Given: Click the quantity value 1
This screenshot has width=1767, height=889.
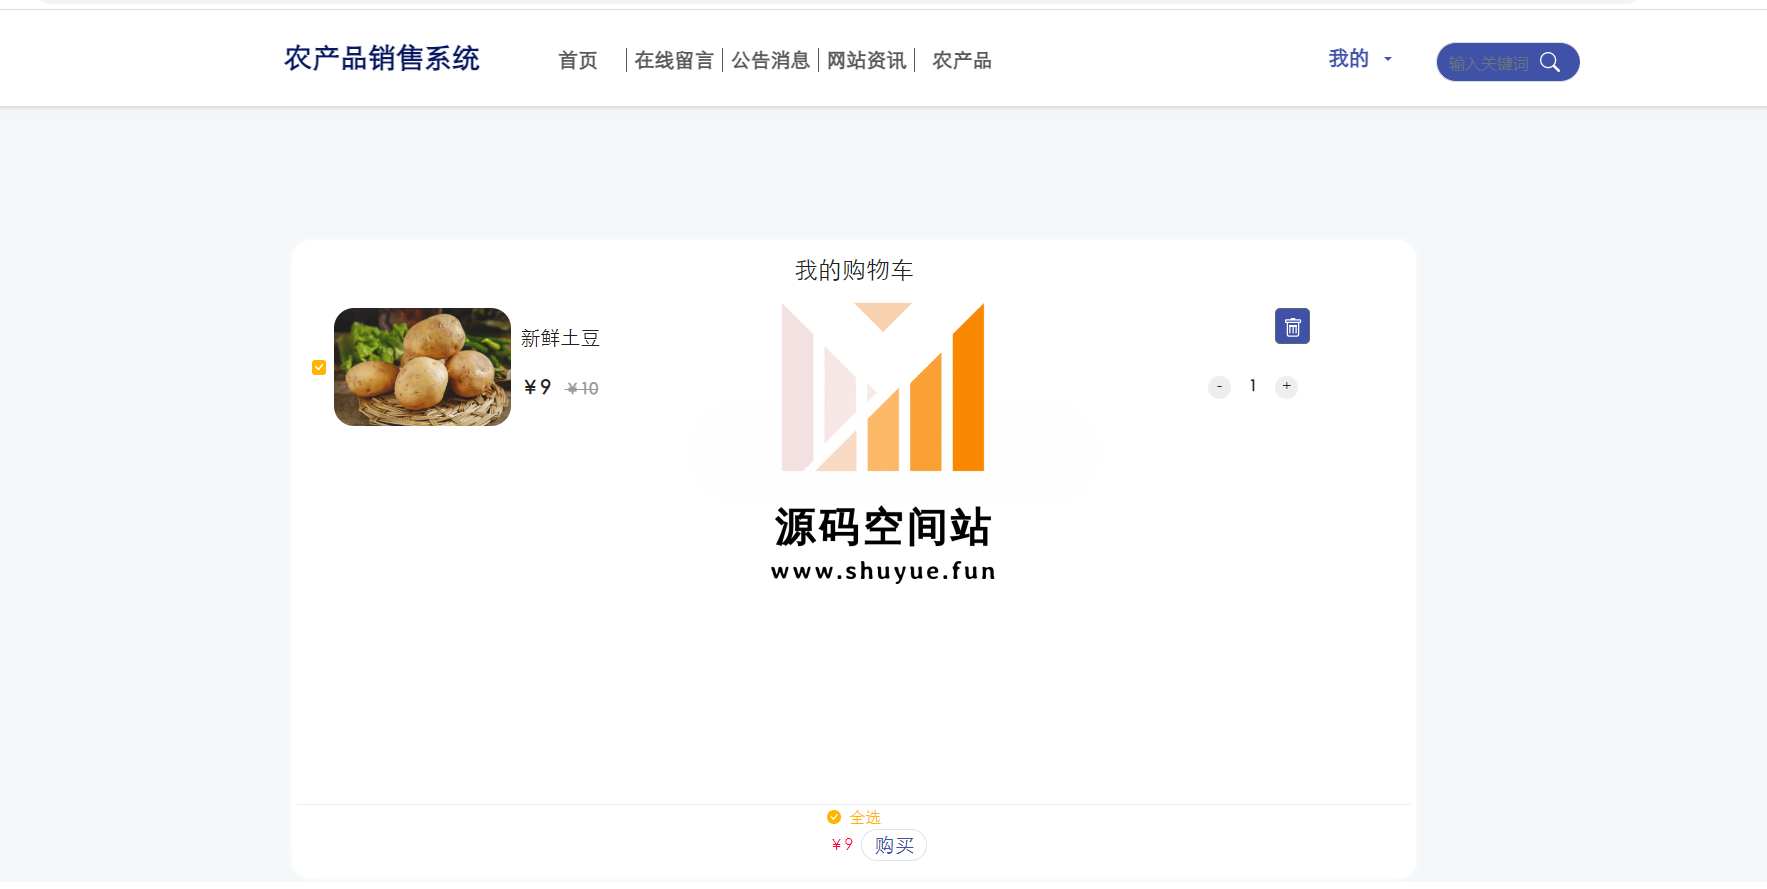Looking at the screenshot, I should (1252, 386).
